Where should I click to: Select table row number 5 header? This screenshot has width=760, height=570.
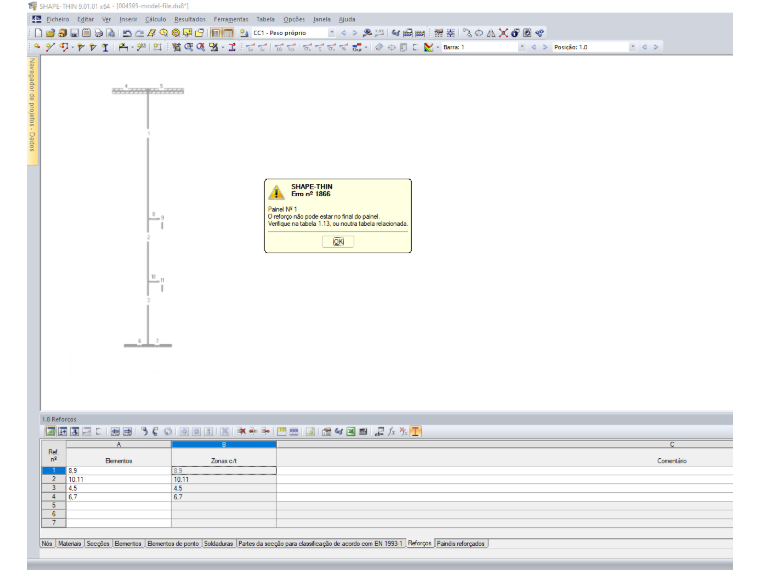tap(54, 506)
